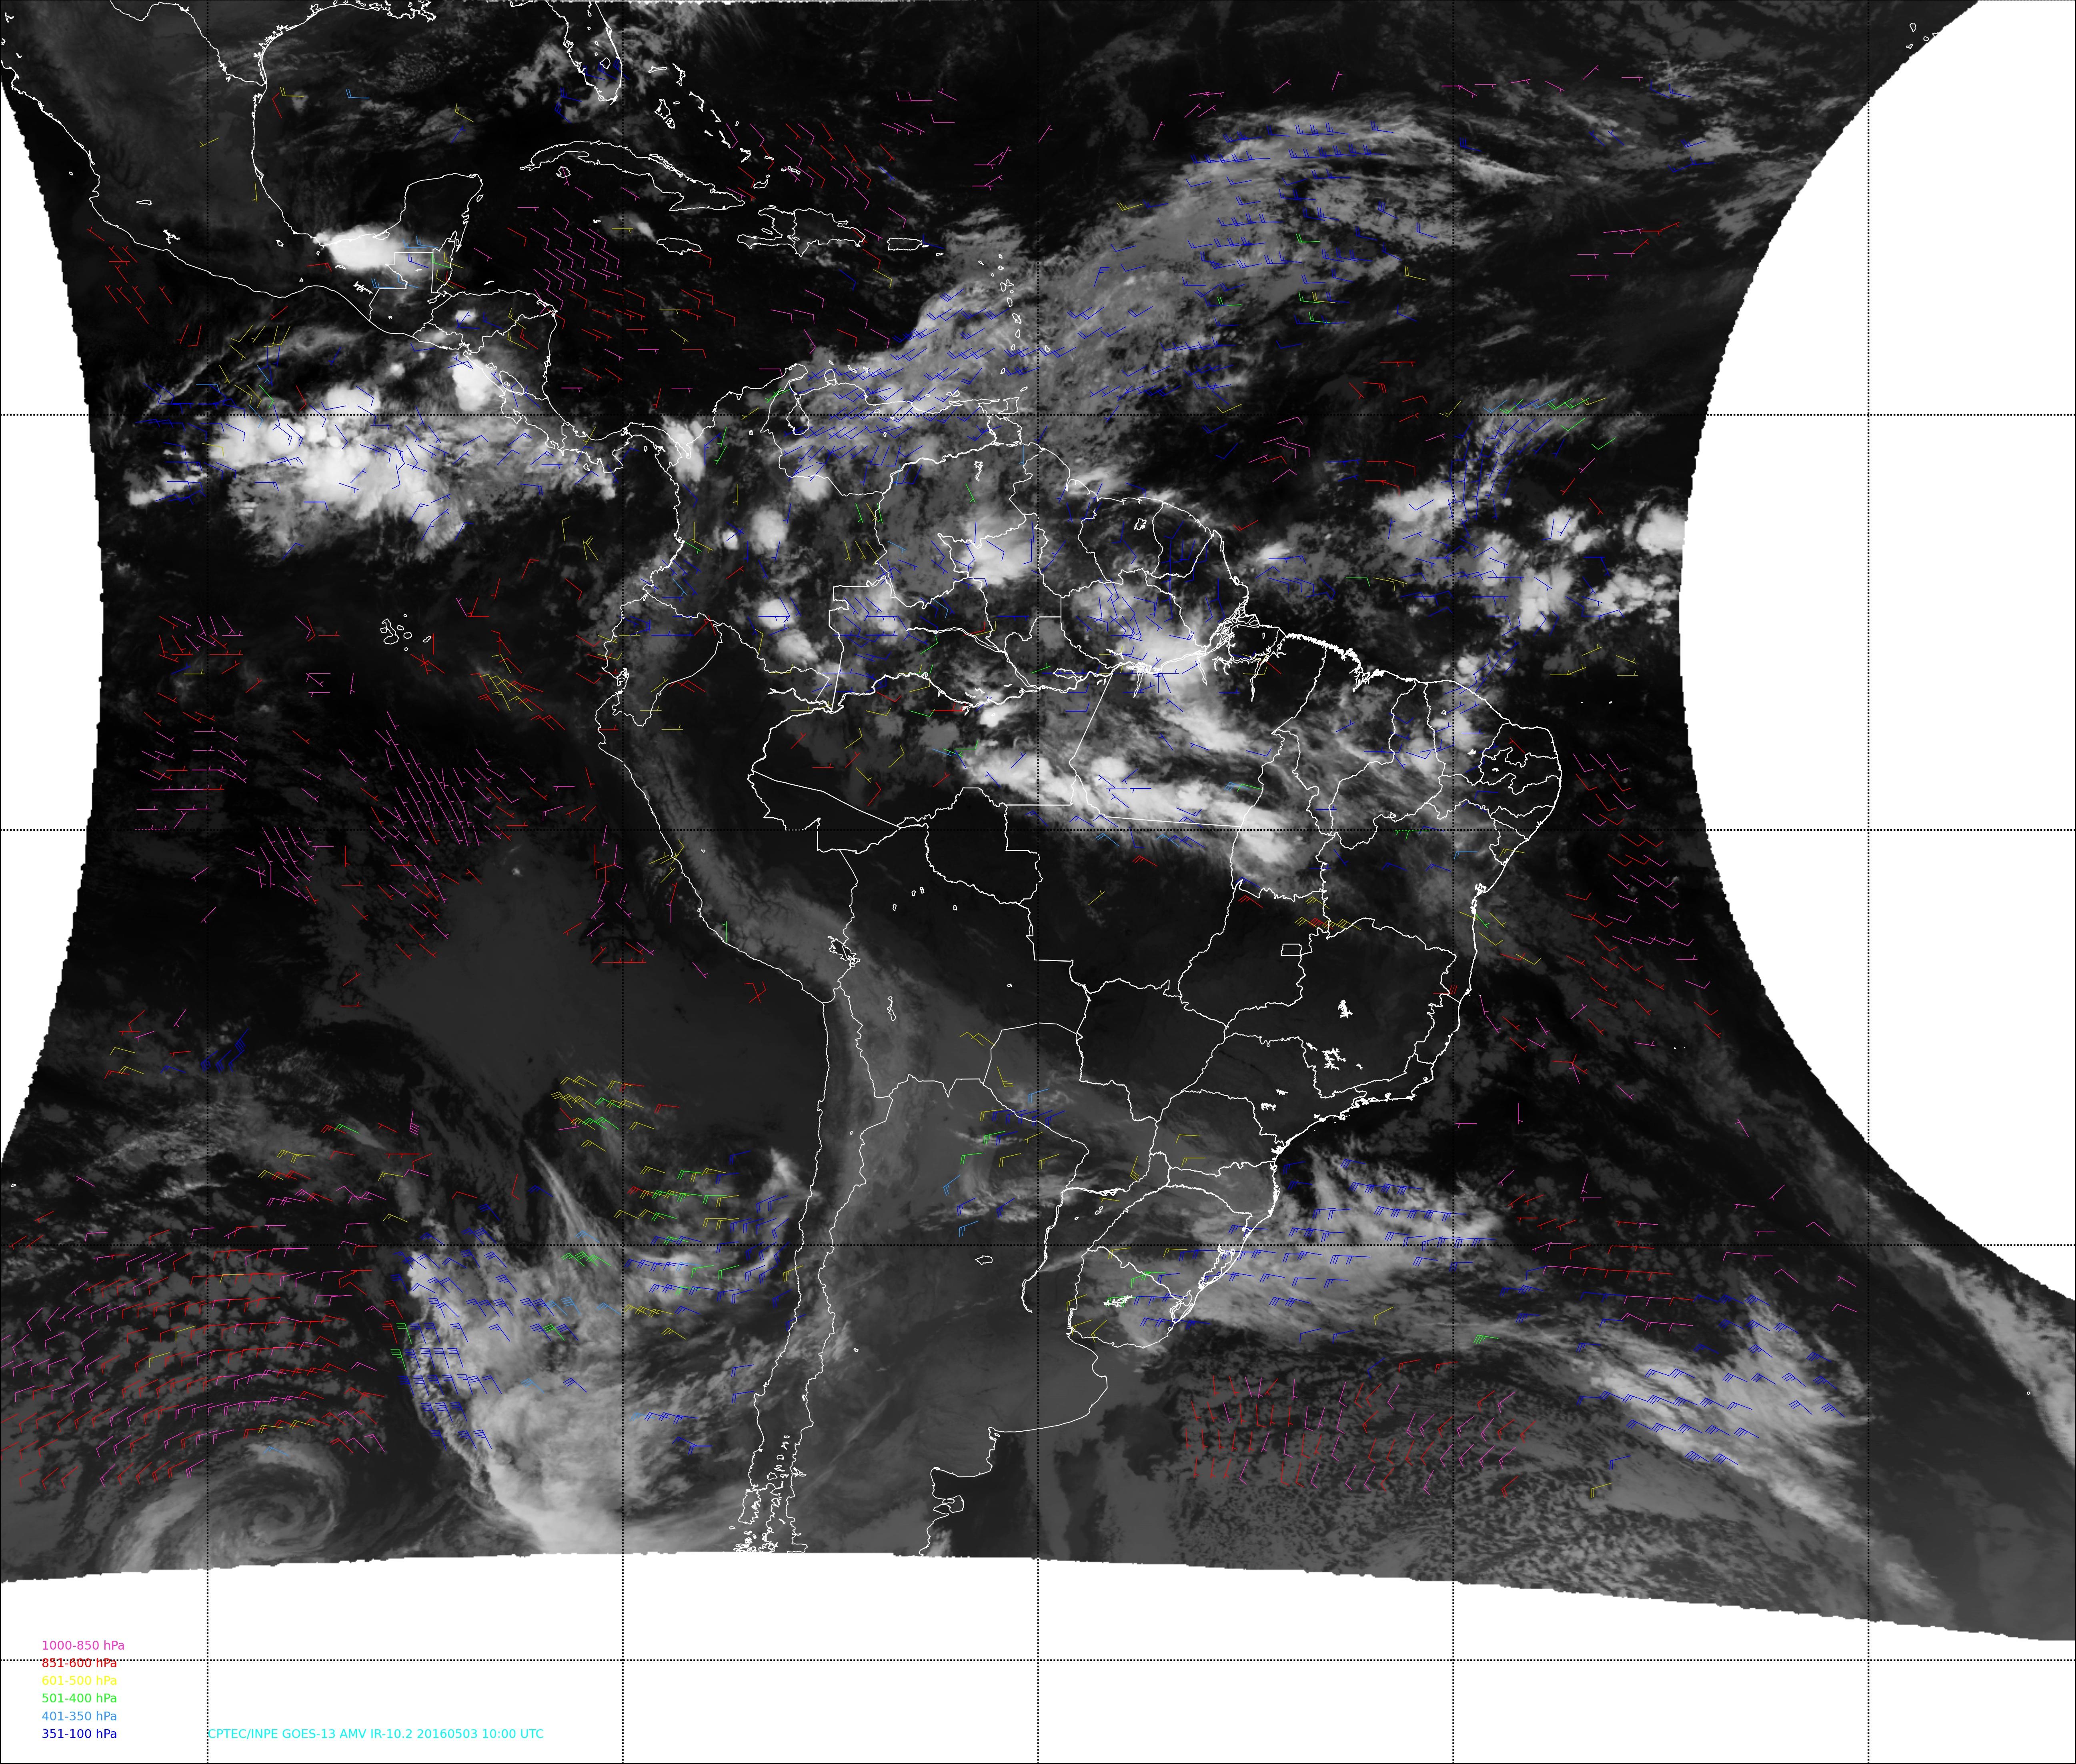Click the red 851-600 hPa legend label

79,1663
